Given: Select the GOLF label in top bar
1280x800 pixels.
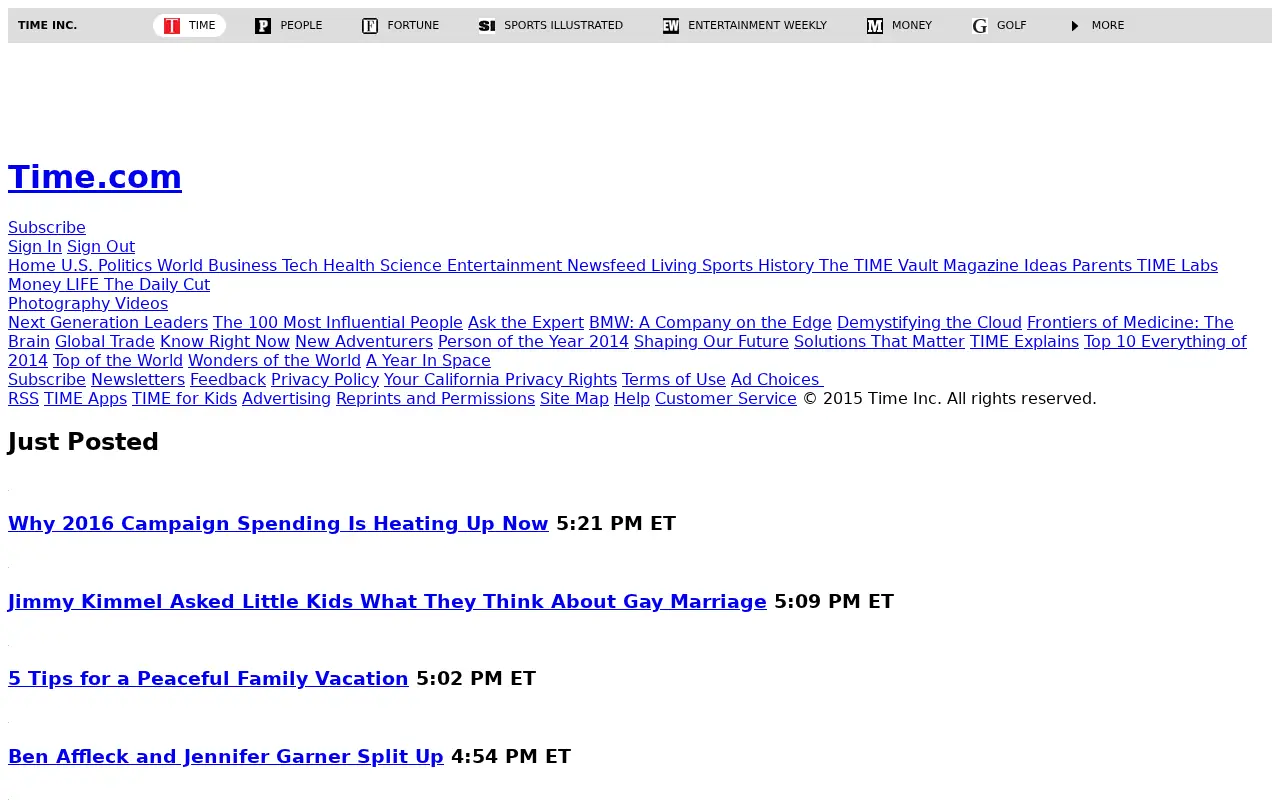Looking at the screenshot, I should pos(1011,26).
